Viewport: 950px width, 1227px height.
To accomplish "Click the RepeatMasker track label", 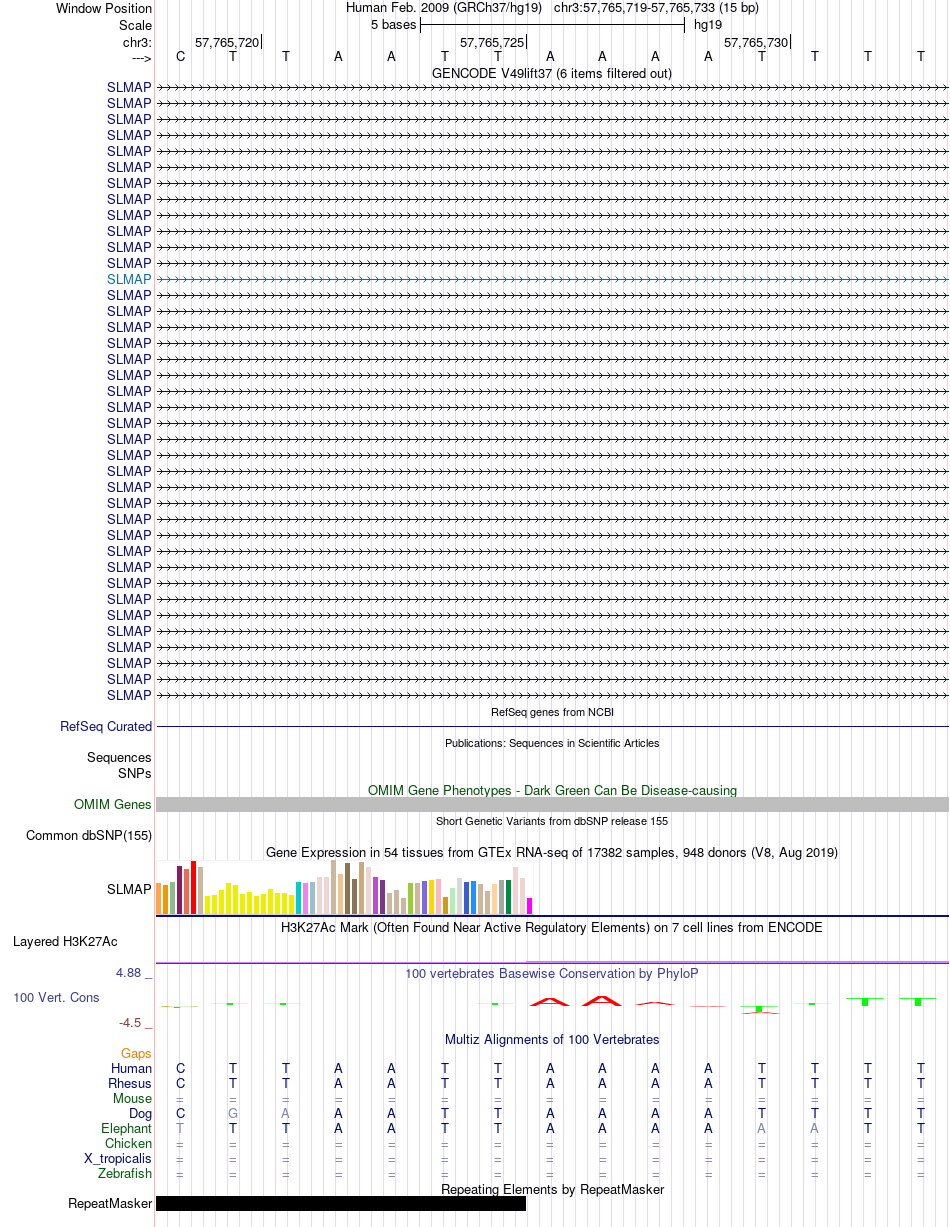I will coord(110,1204).
